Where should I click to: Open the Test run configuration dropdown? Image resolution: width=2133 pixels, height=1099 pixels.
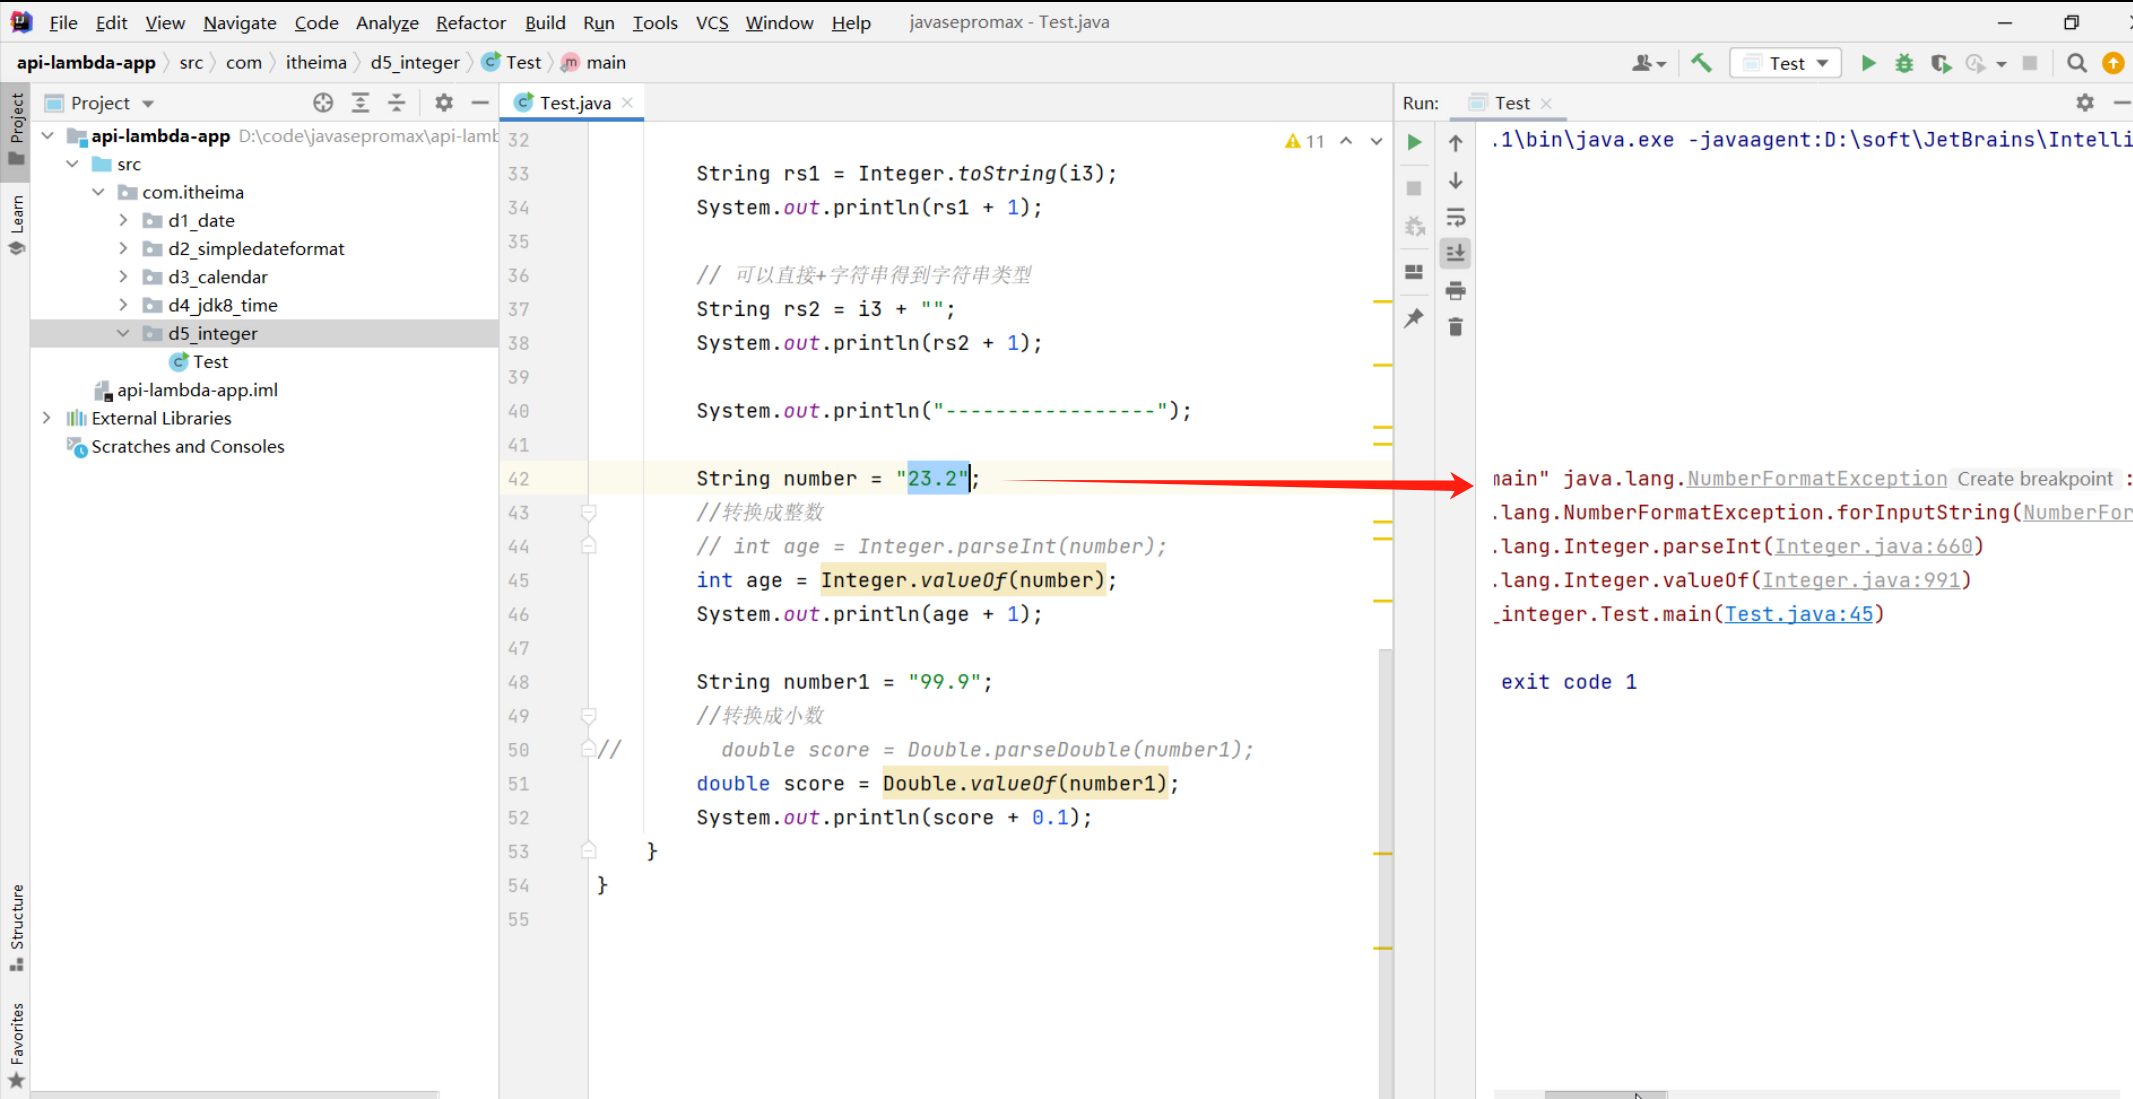click(x=1786, y=63)
